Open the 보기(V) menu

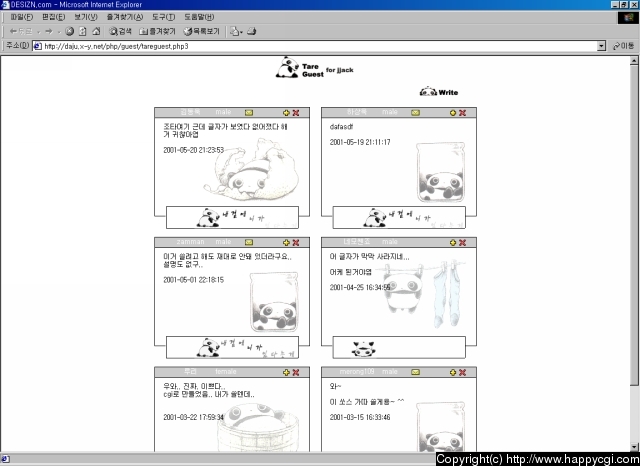coord(86,17)
